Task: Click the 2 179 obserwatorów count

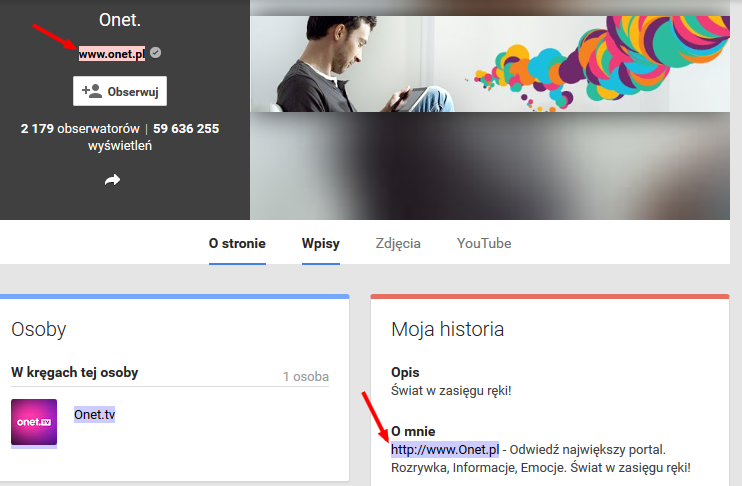Action: (80, 129)
